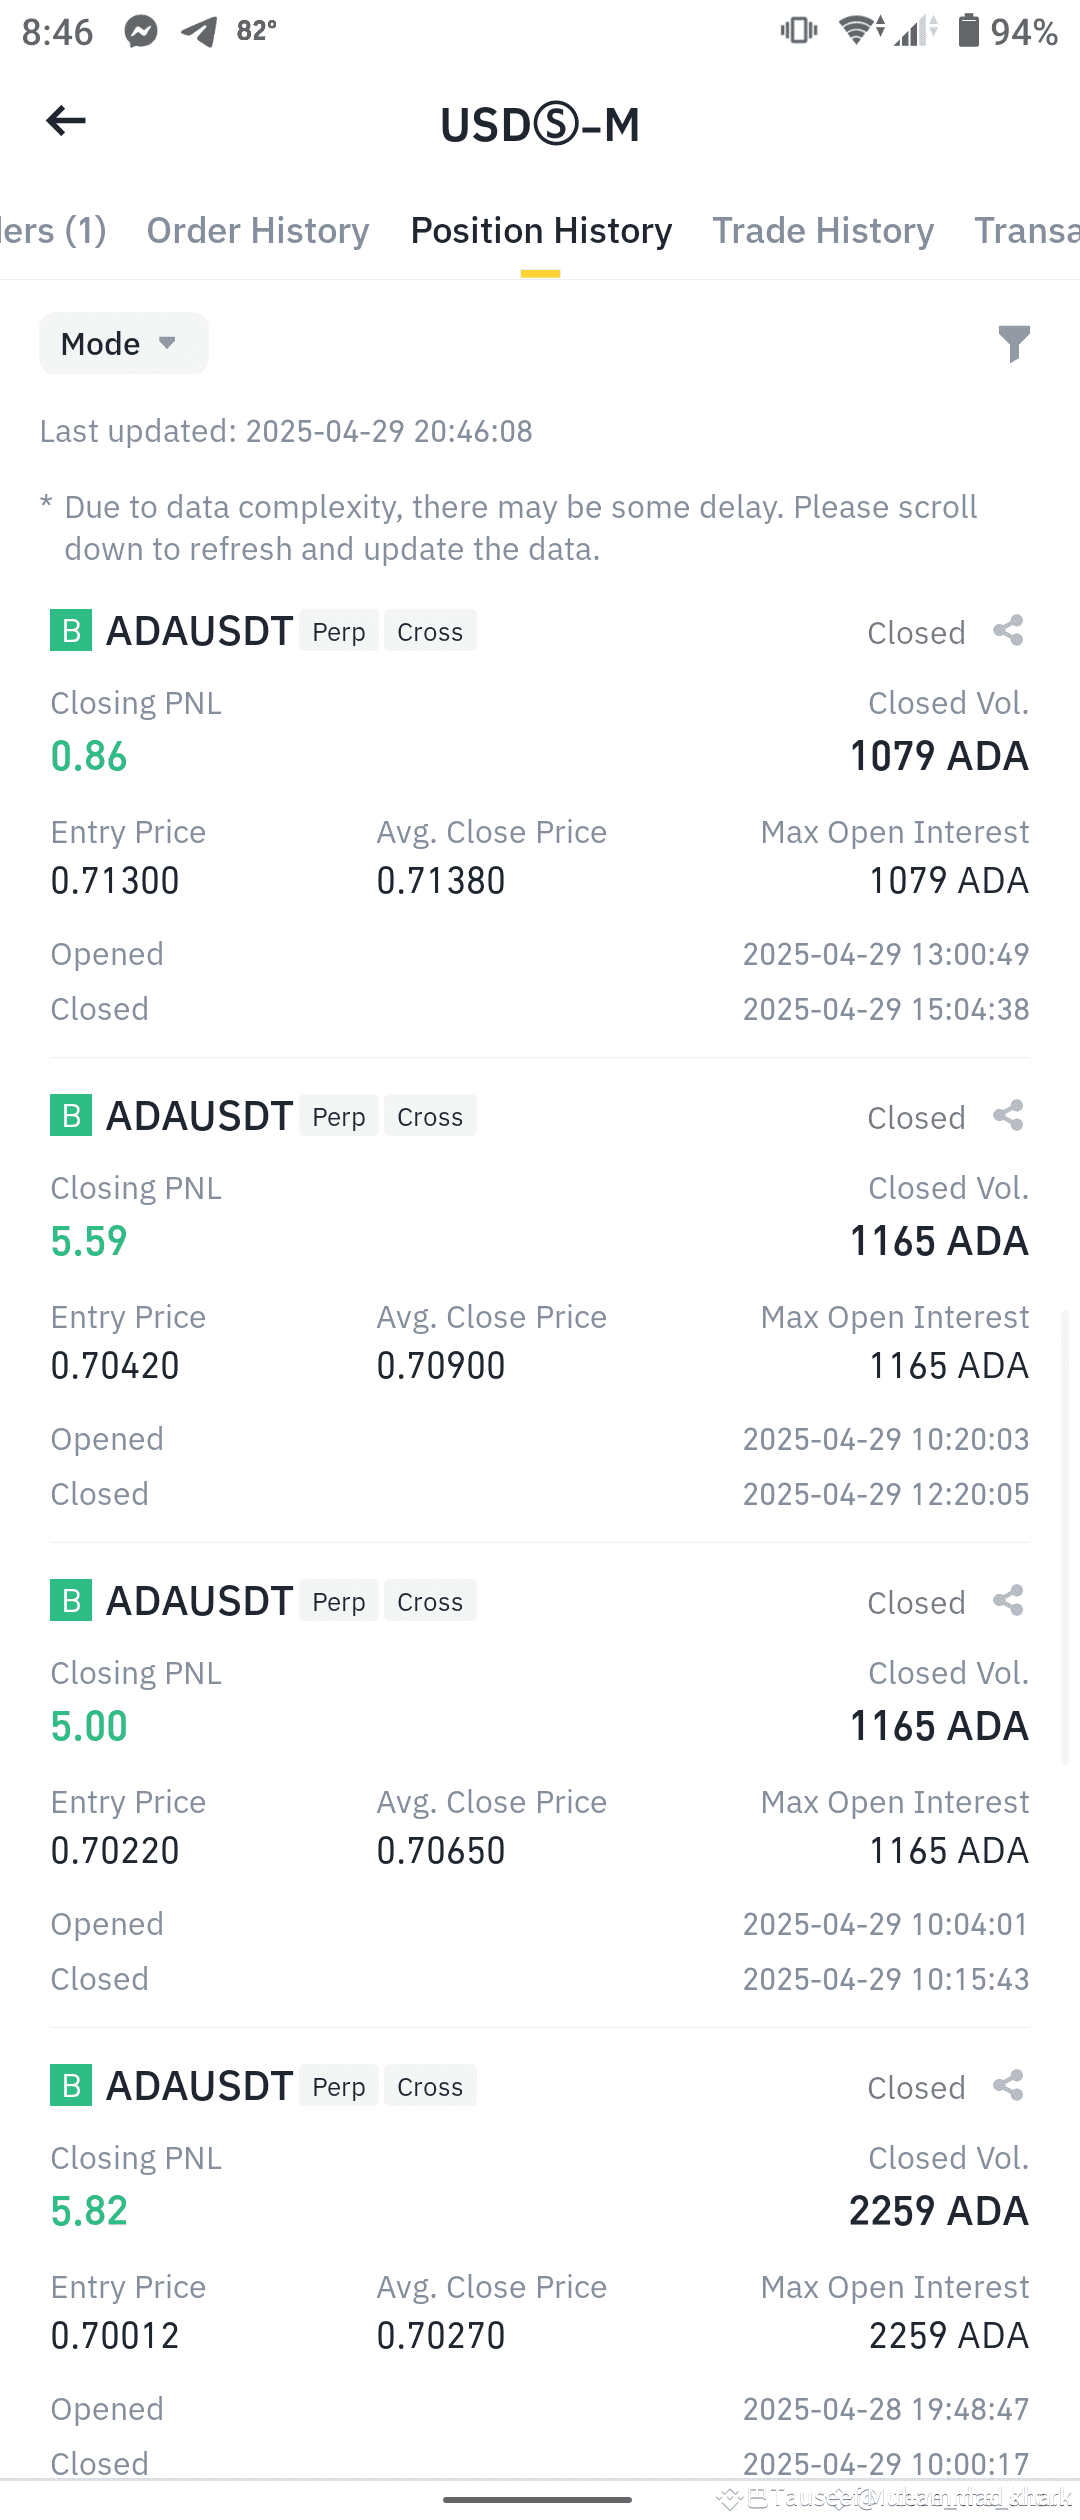Share the 5.59 PNL ADAUSDT position

point(1008,1116)
